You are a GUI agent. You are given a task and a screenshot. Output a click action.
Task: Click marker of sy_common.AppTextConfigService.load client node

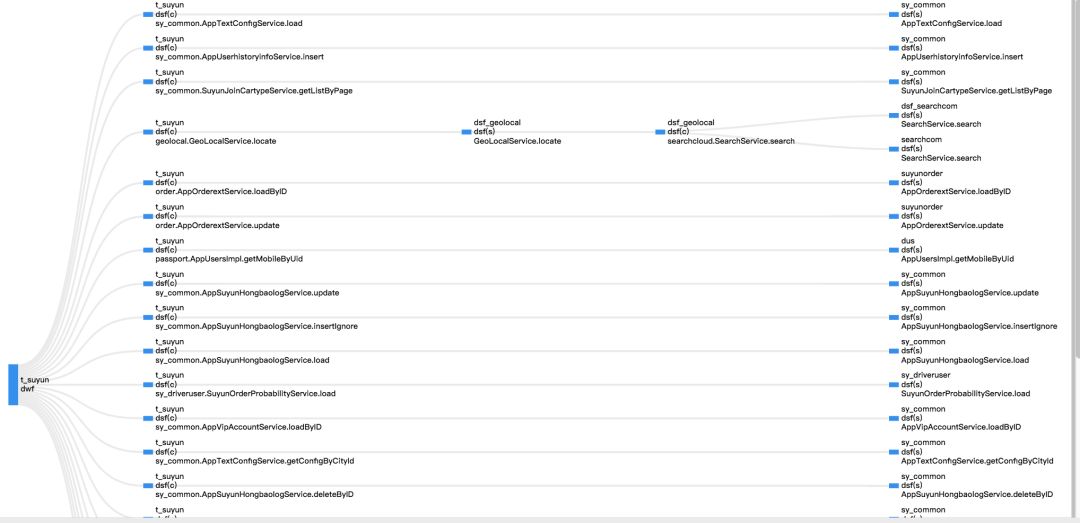(148, 14)
